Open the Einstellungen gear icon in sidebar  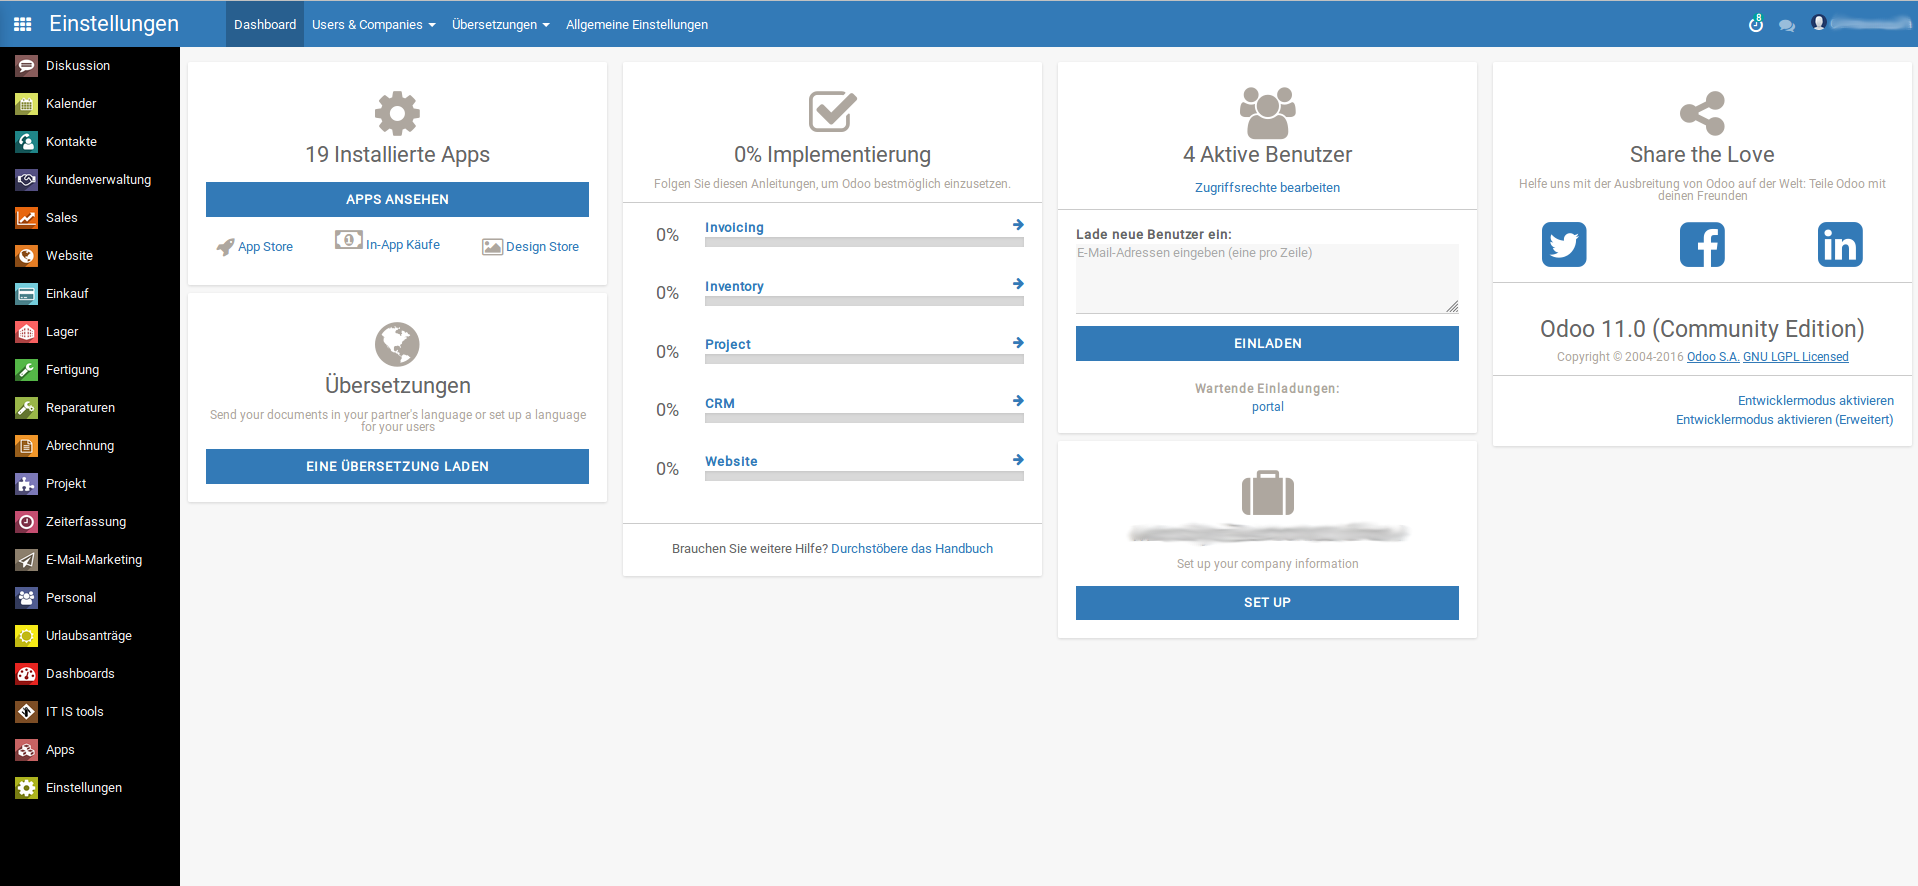27,788
